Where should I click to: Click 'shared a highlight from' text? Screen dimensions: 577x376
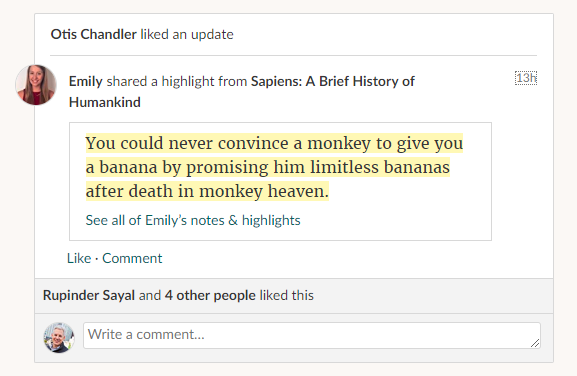[x=177, y=81]
